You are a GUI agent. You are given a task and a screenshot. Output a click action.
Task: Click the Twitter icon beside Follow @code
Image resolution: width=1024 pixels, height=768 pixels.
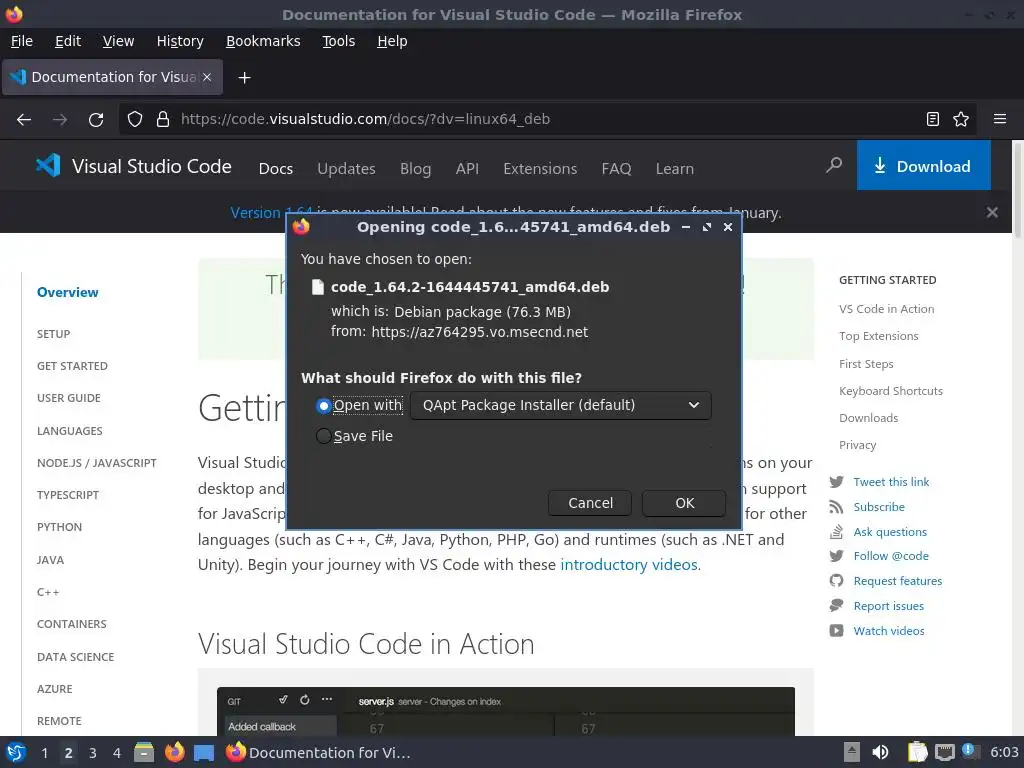click(x=837, y=556)
